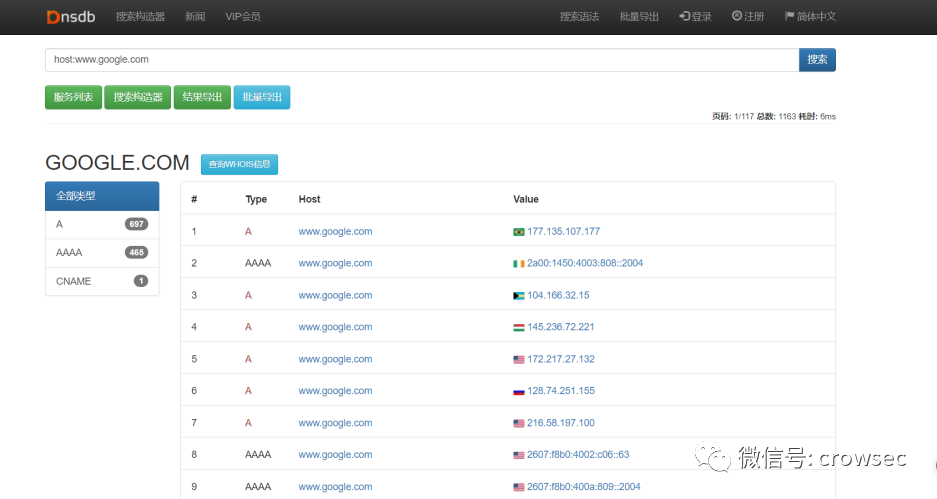Select the flag icon beside 145.236.72.221
937x499 pixels.
(519, 327)
